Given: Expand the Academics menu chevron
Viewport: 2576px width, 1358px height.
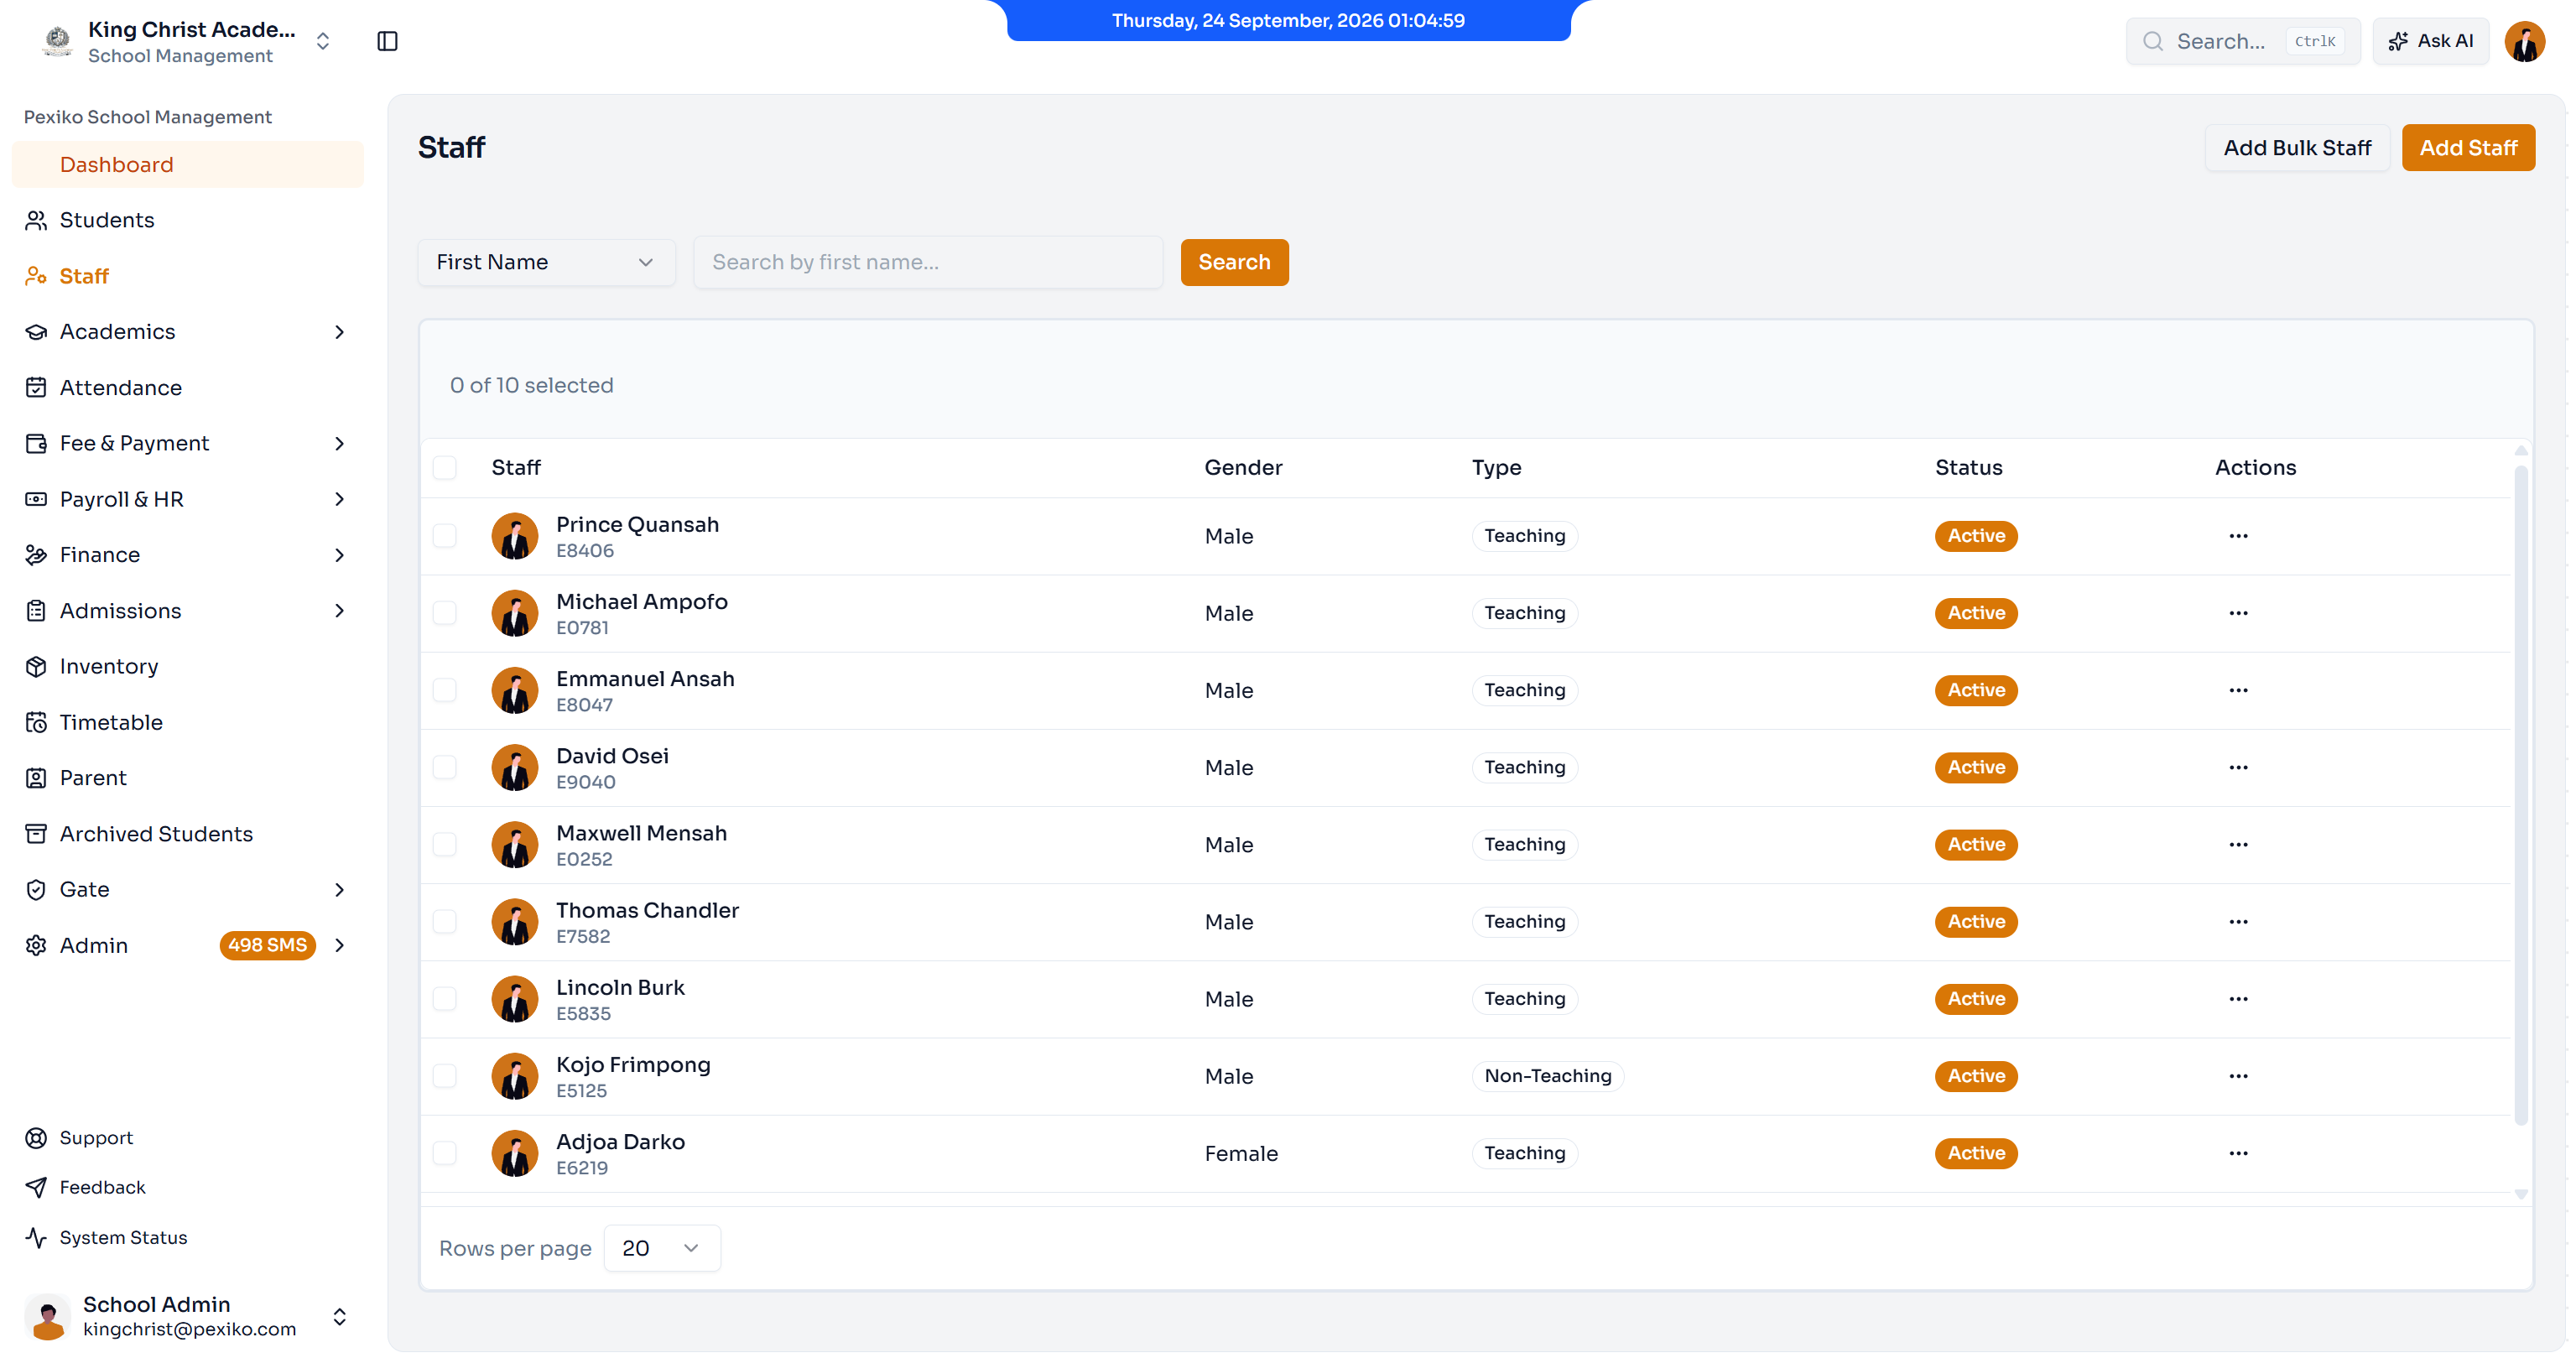Looking at the screenshot, I should (340, 332).
